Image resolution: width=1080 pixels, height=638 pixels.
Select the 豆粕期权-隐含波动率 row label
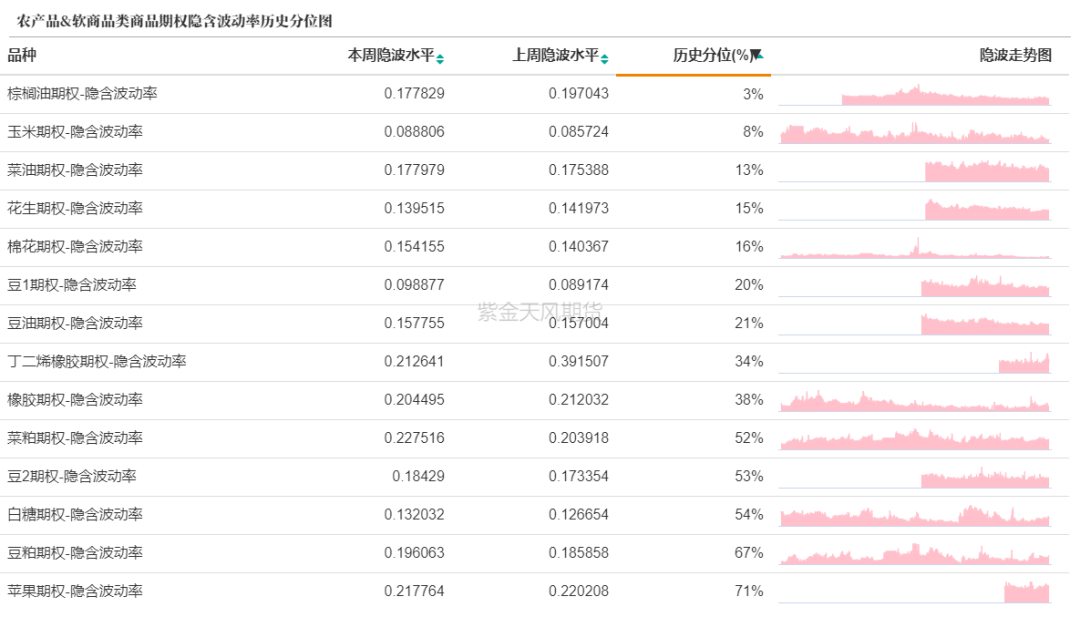[x=75, y=553]
